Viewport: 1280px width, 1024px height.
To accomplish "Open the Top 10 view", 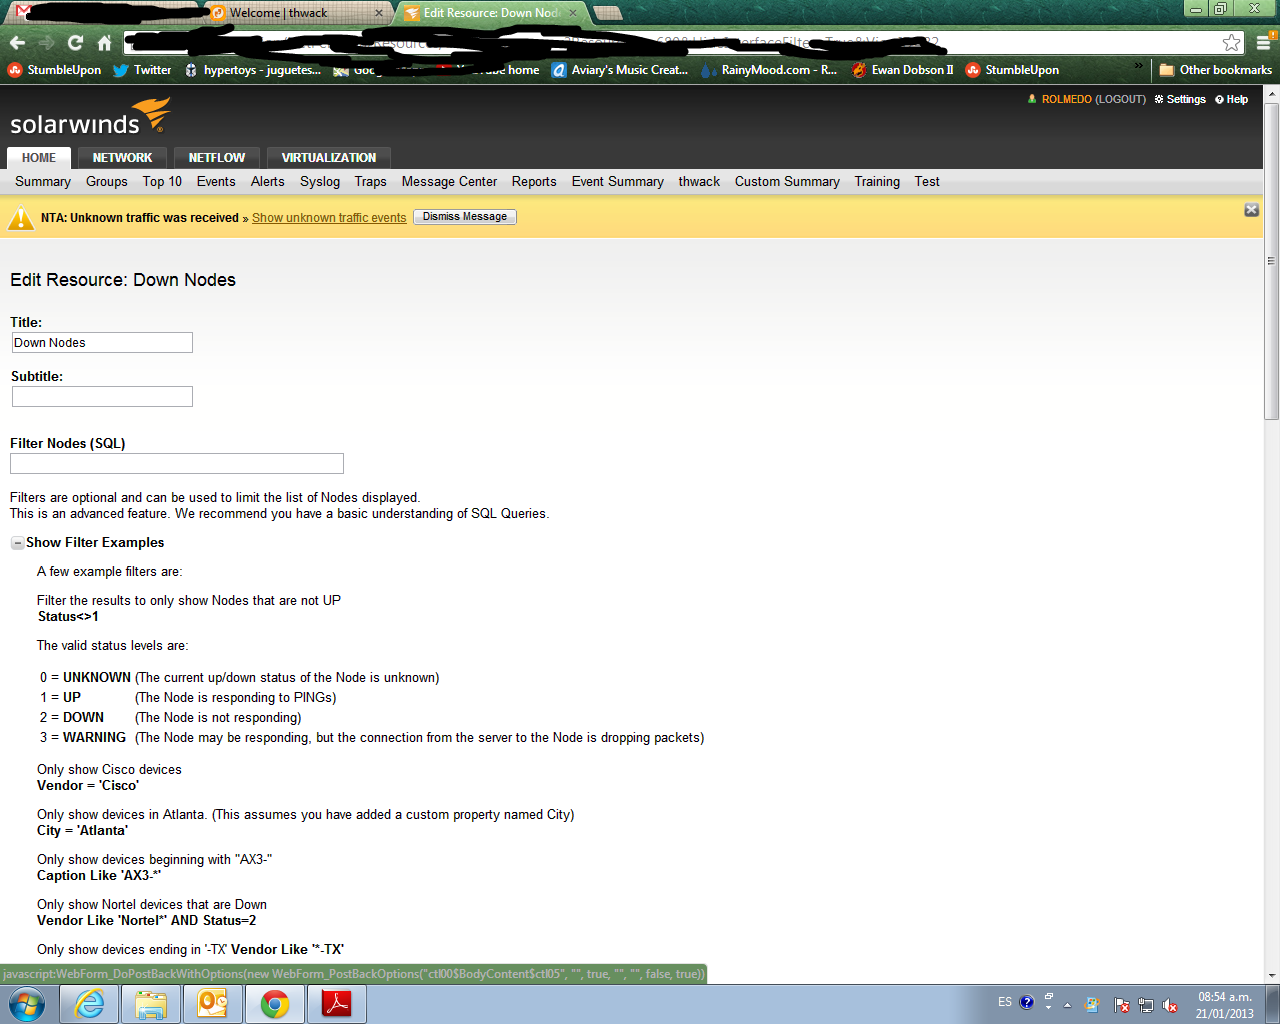I will 162,182.
